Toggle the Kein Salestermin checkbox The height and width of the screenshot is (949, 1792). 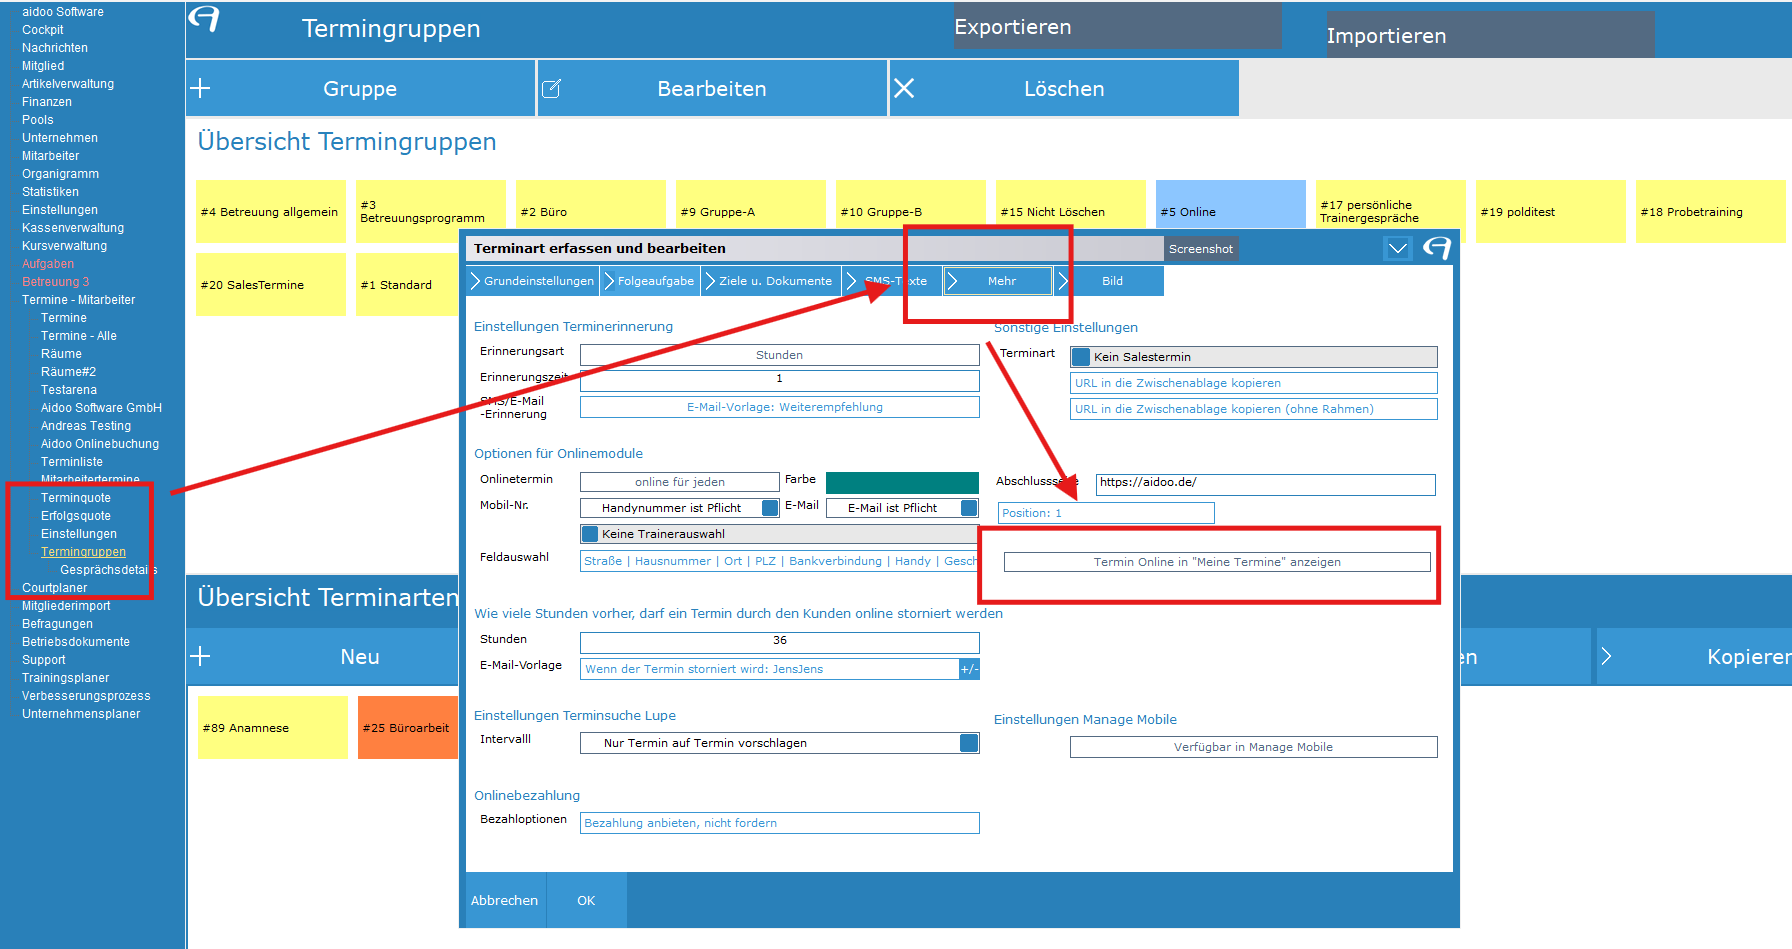coord(1081,357)
